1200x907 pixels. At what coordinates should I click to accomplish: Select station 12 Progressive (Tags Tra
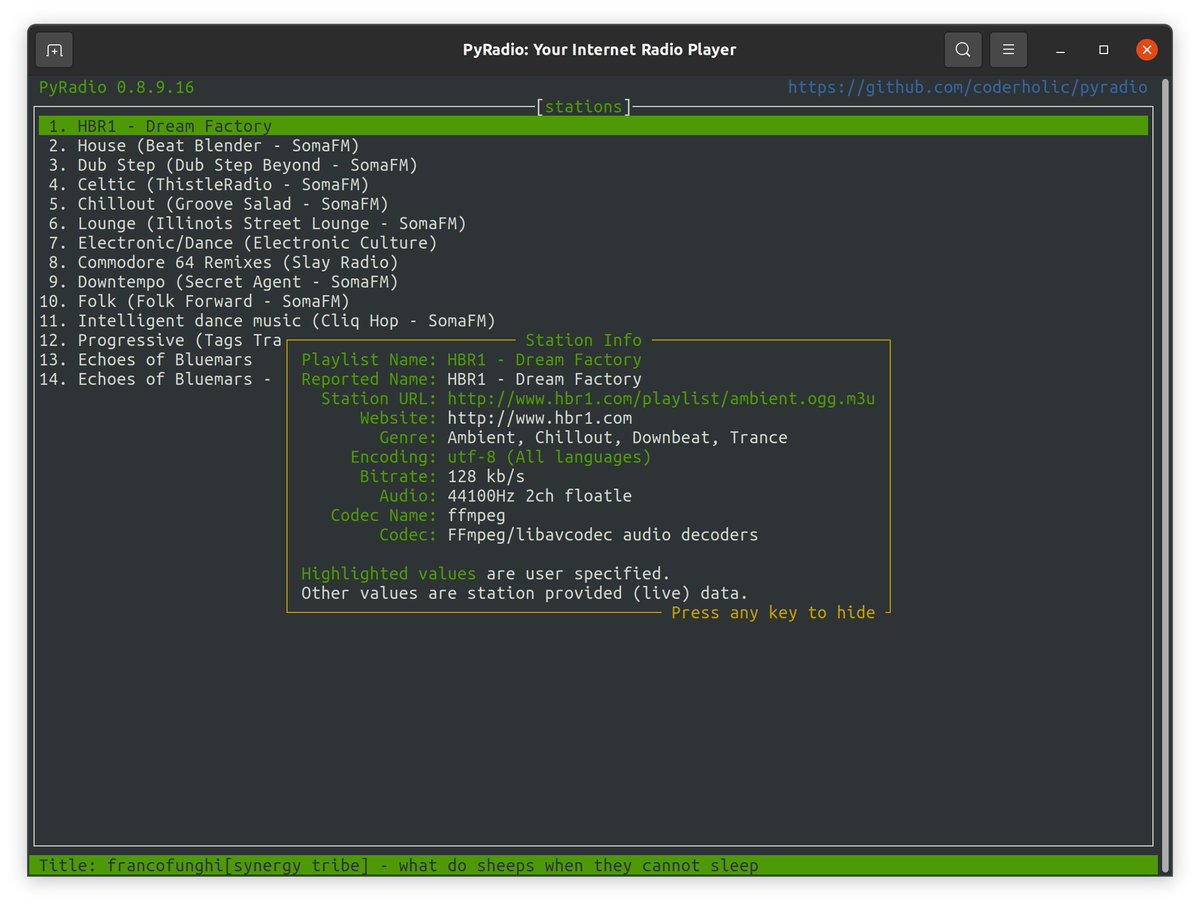click(x=160, y=340)
